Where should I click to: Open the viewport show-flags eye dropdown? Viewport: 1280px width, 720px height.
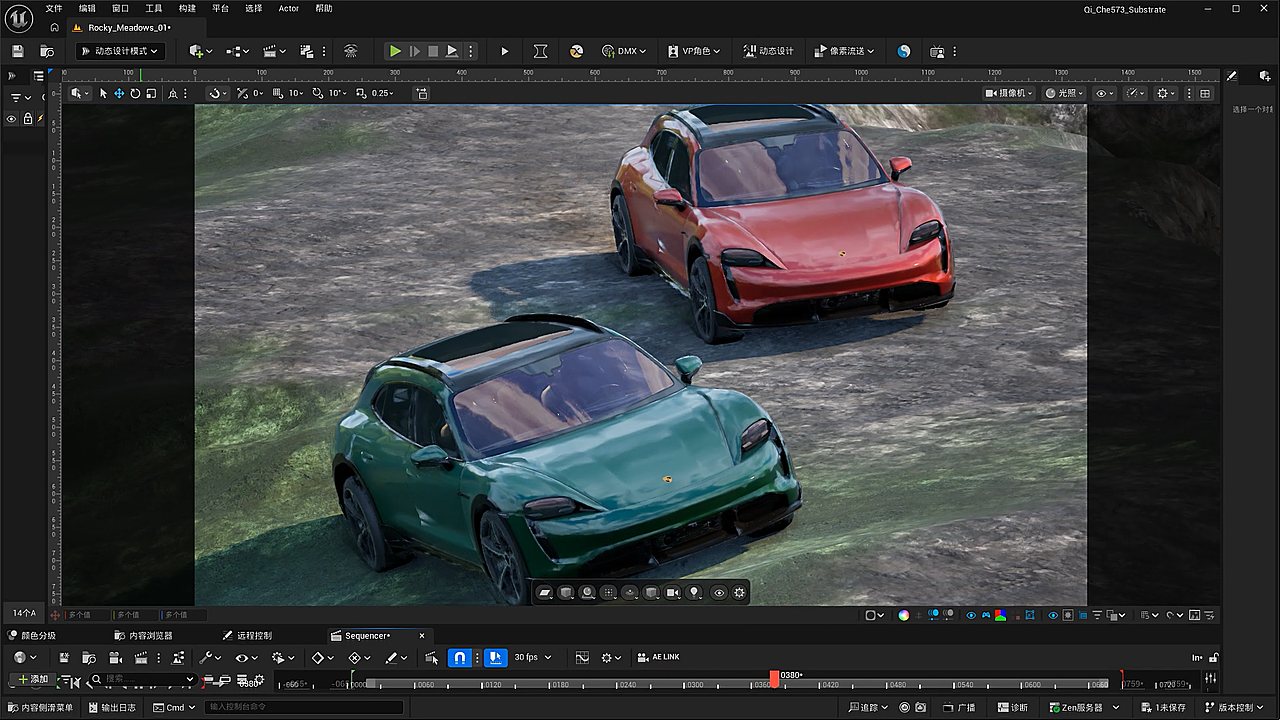click(1105, 93)
